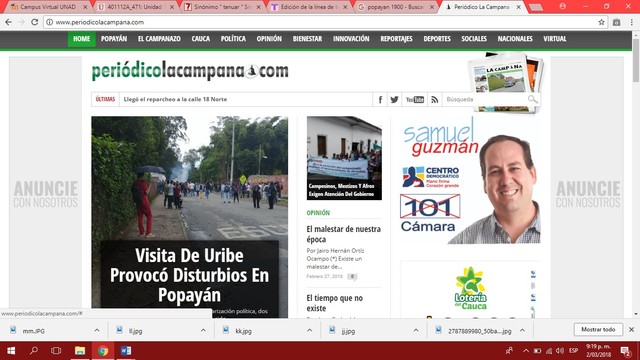Click the browser forward arrow
Screen dimensions: 640x360
coord(21,22)
